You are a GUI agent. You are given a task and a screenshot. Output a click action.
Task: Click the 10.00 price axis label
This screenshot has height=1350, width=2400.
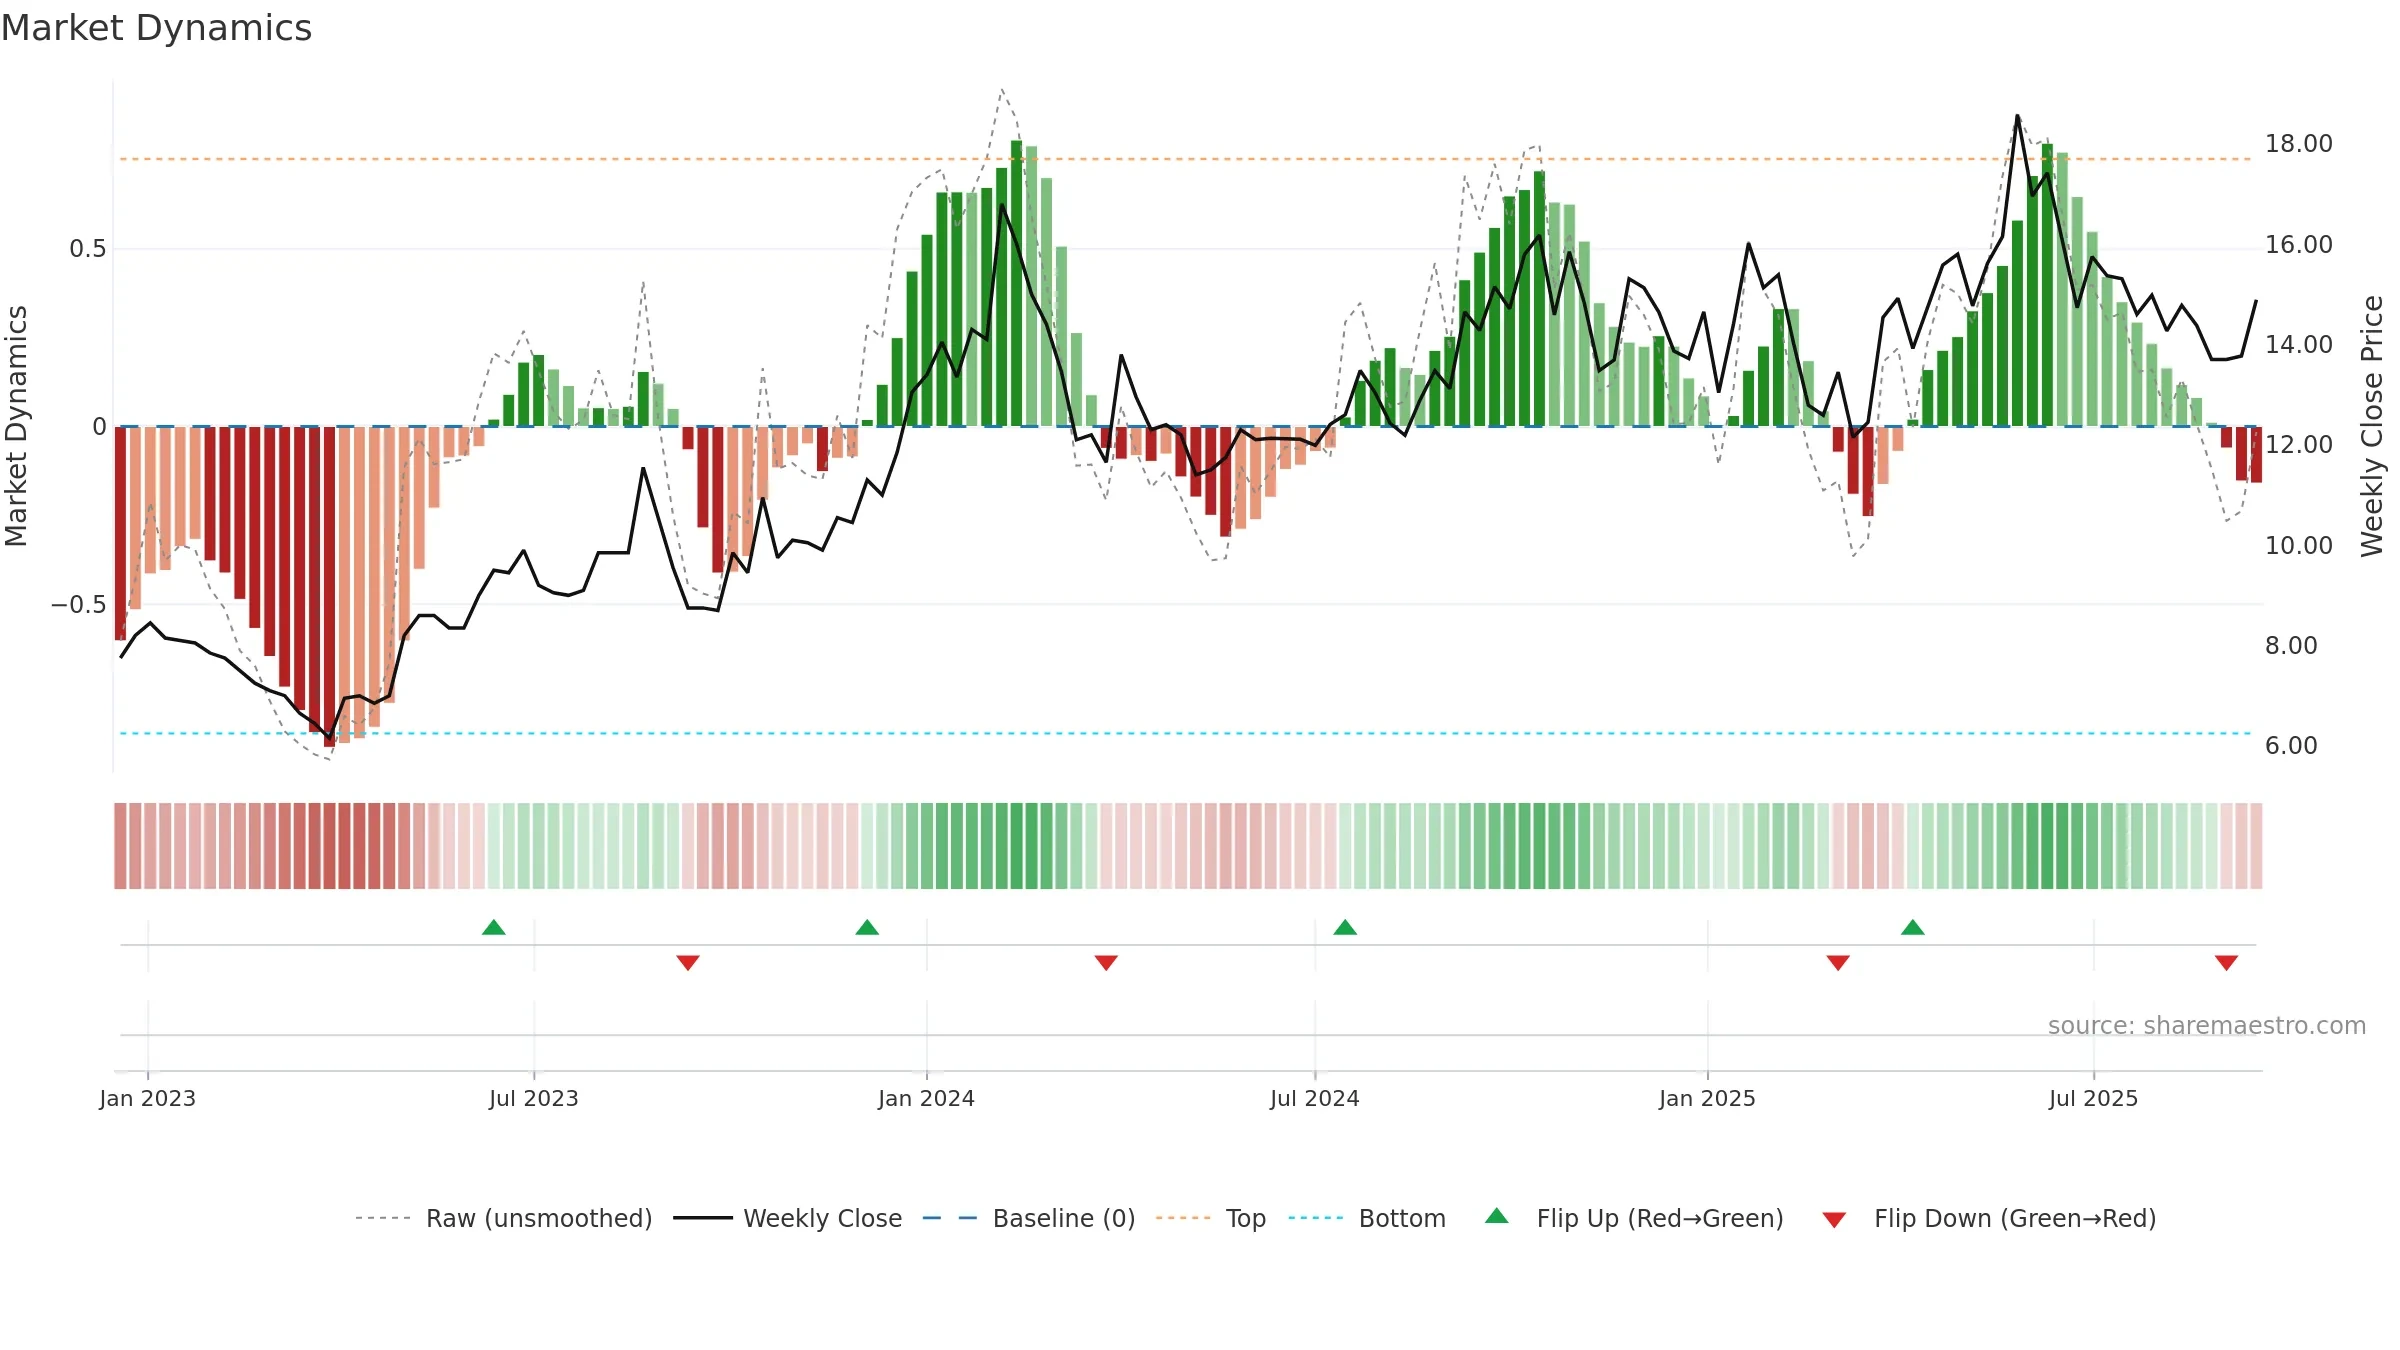2299,546
